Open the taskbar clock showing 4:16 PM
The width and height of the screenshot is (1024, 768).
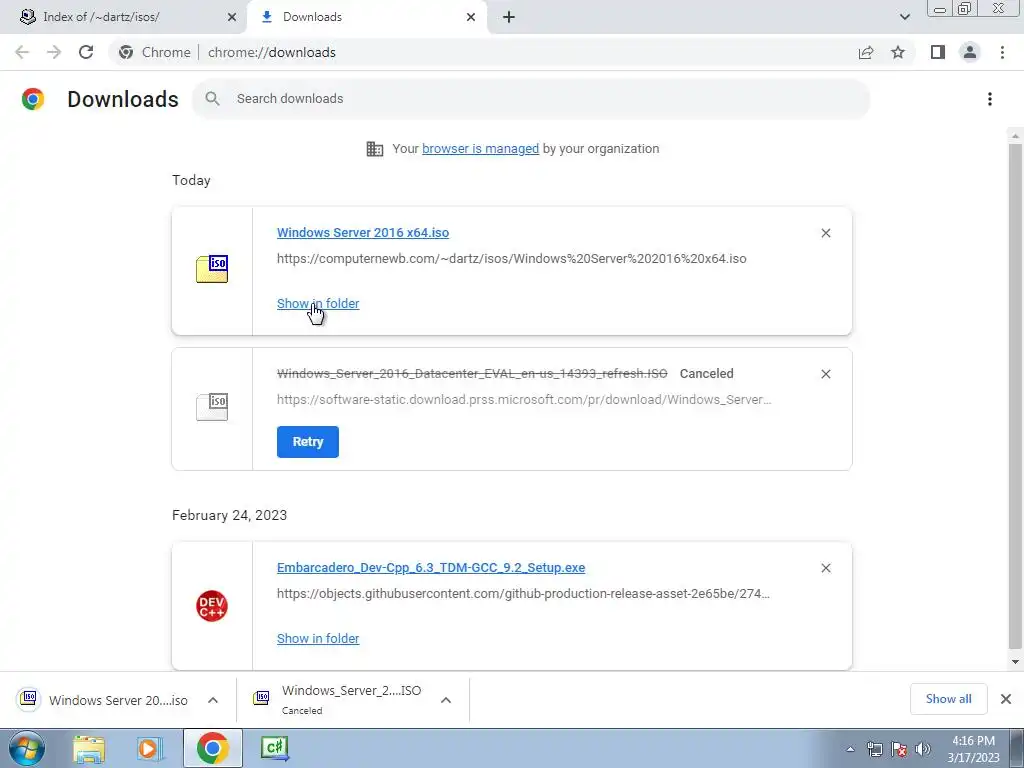973,749
